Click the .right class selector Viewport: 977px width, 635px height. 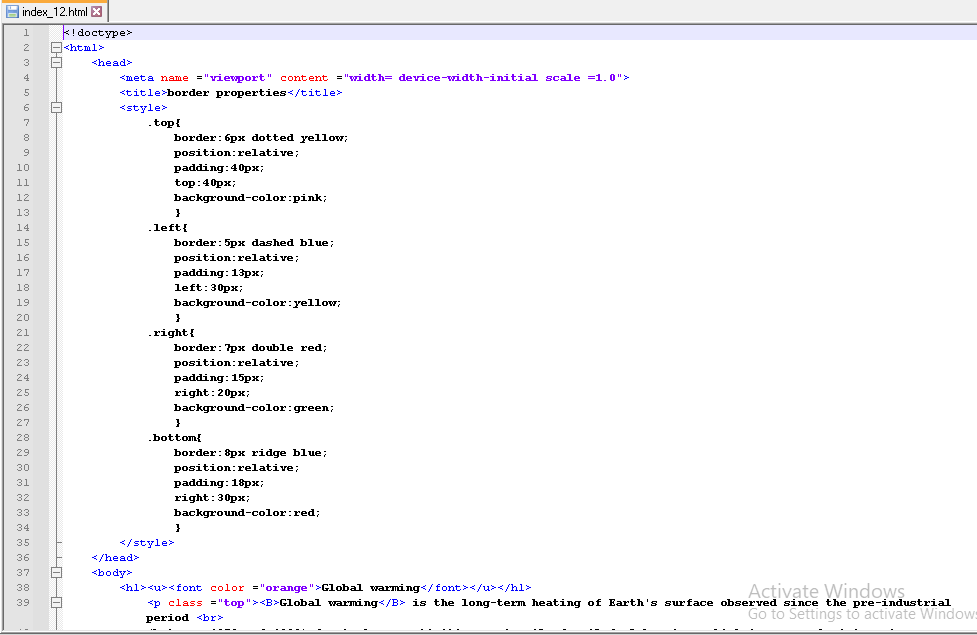[x=170, y=332]
